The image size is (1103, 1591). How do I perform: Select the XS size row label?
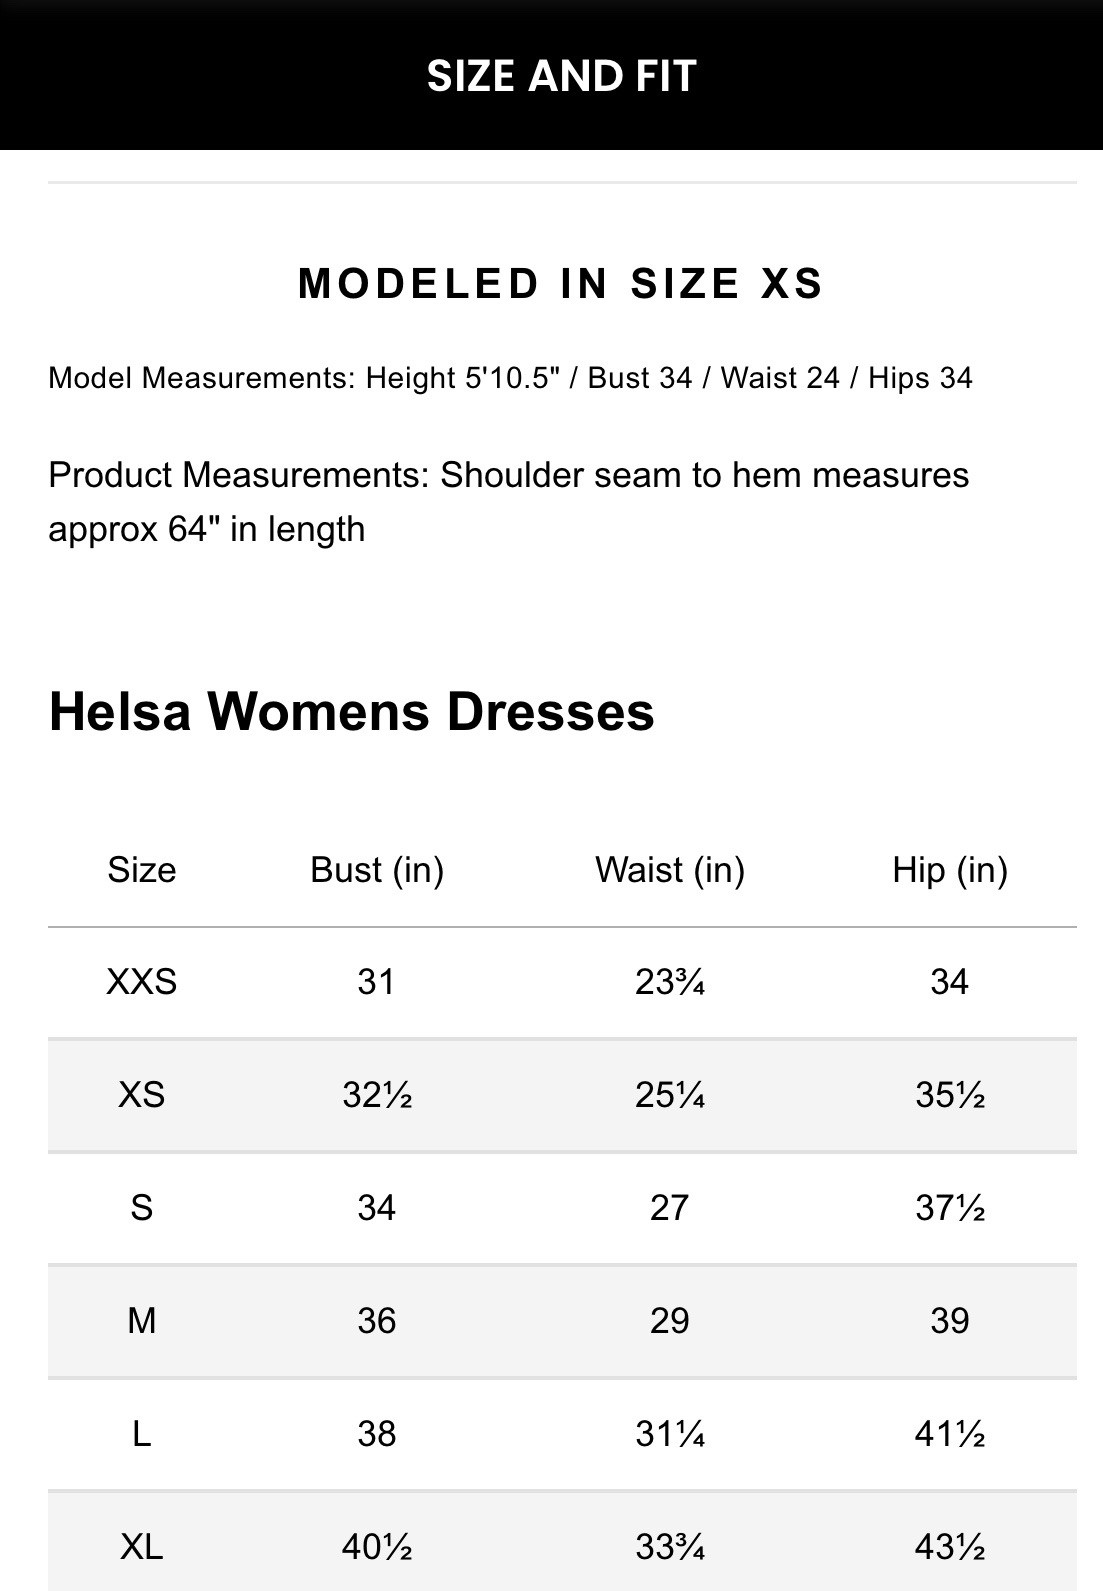[142, 1095]
